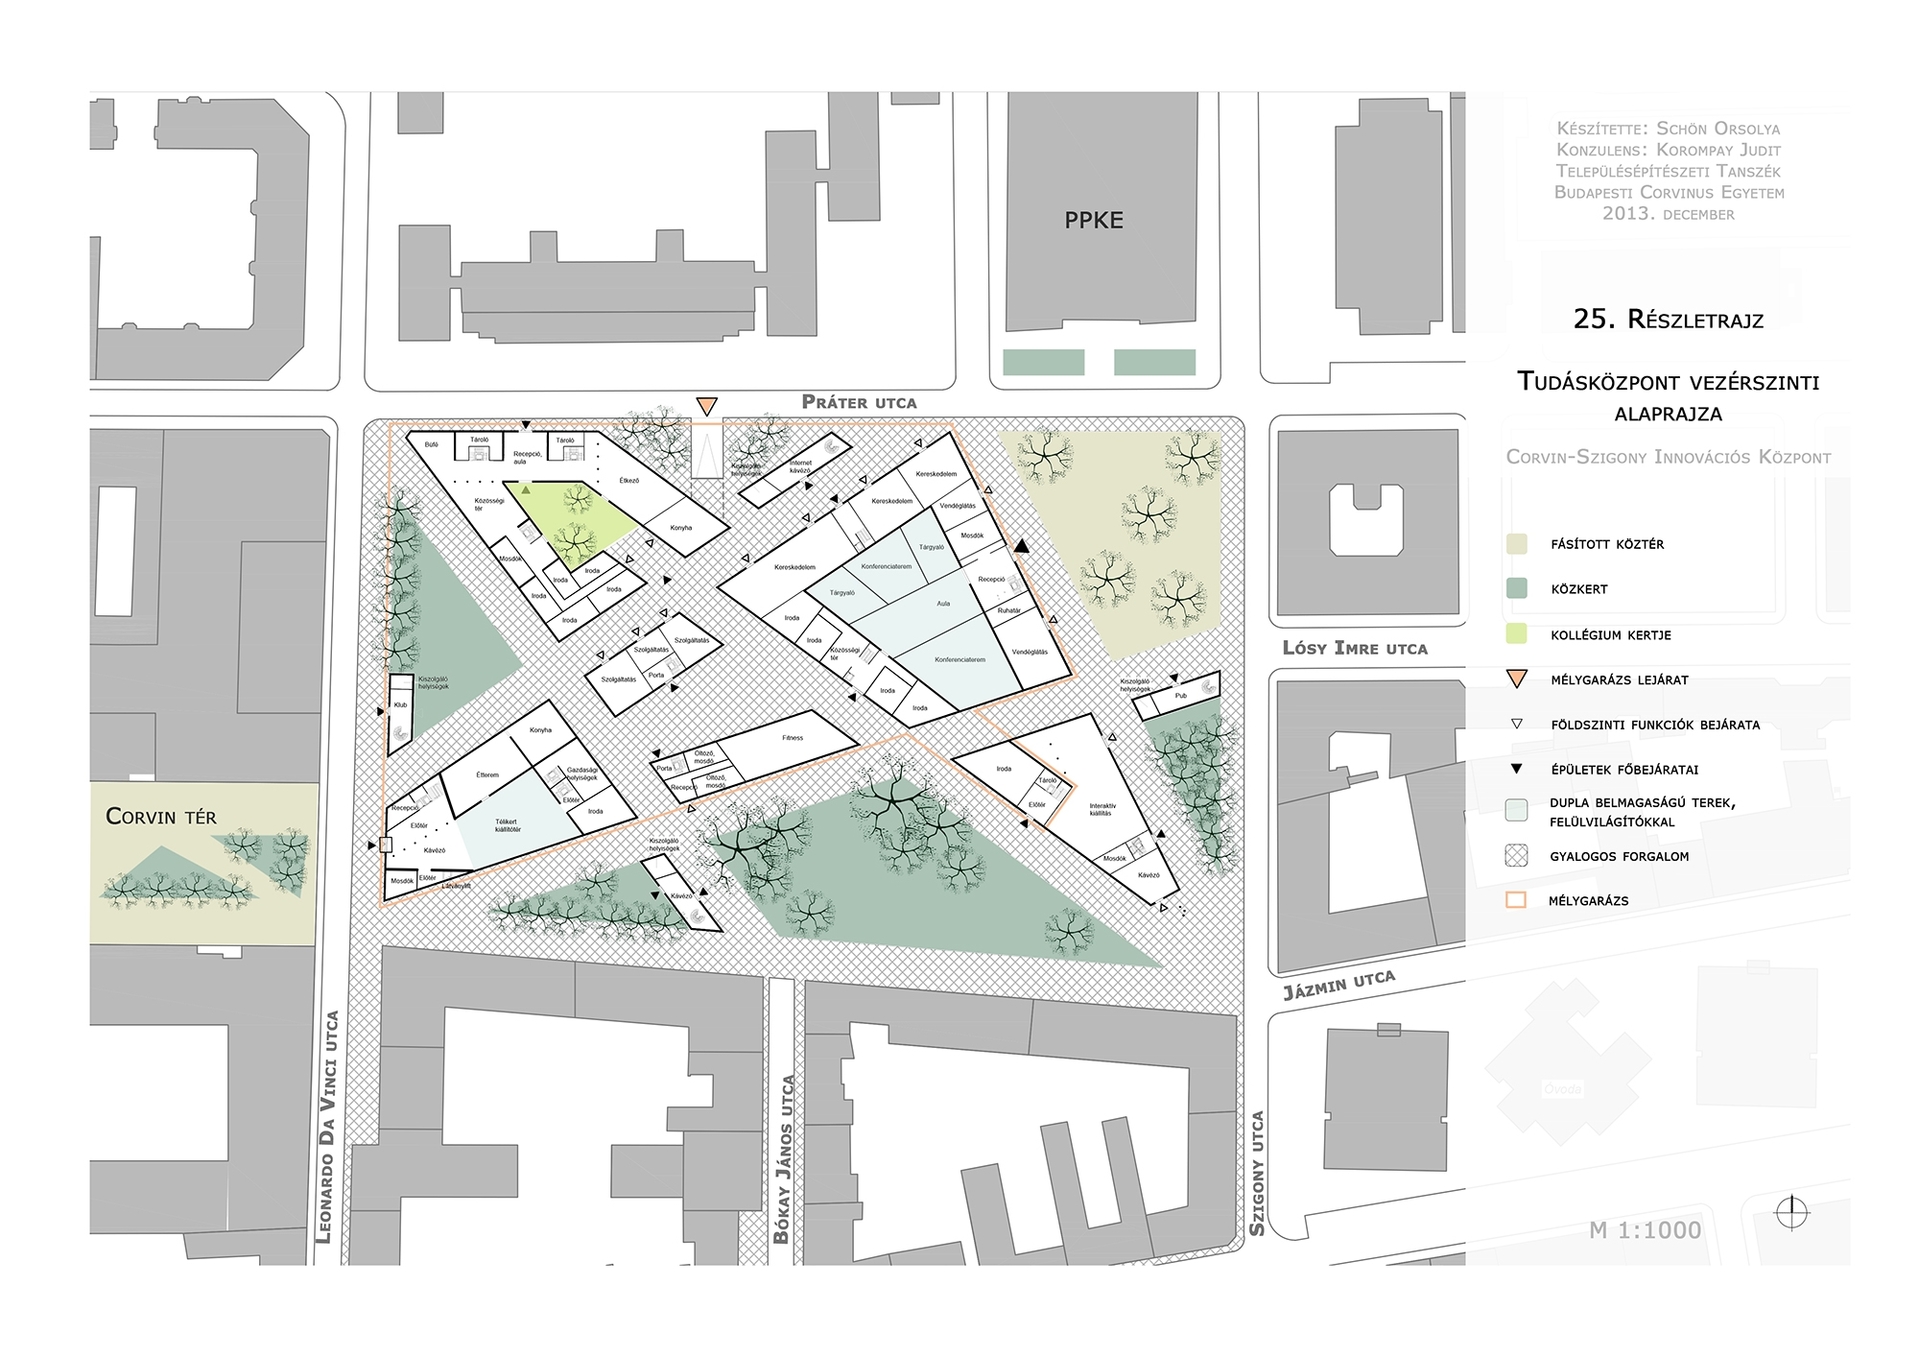
Task: Click the 2013. december date text
Action: (x=1668, y=214)
